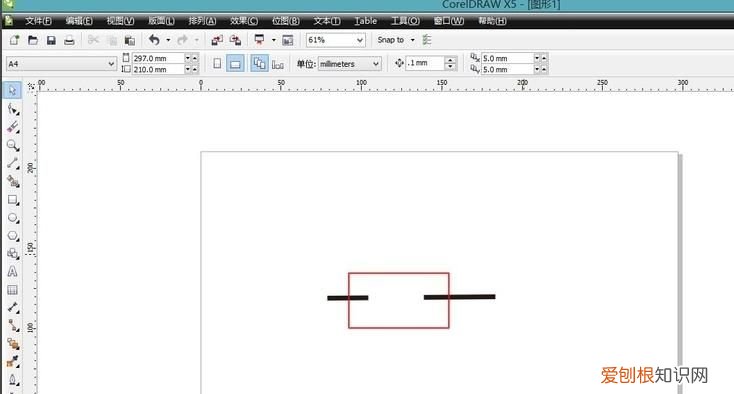Click the Undo arrow icon
734x394 pixels.
[x=154, y=40]
